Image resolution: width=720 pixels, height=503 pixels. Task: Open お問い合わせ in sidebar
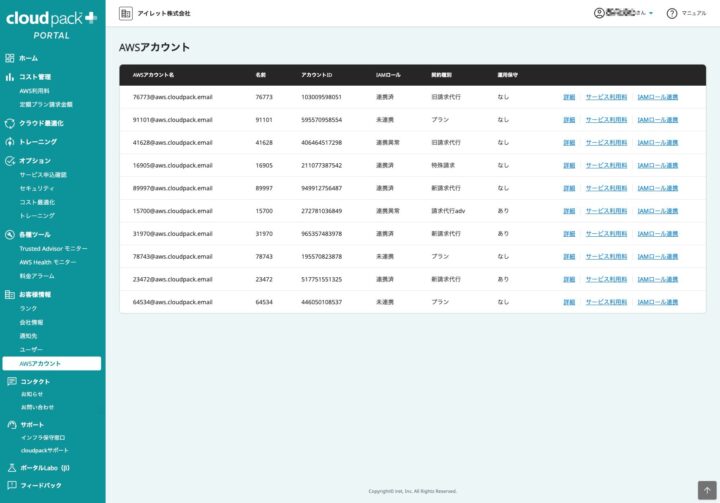[x=37, y=407]
